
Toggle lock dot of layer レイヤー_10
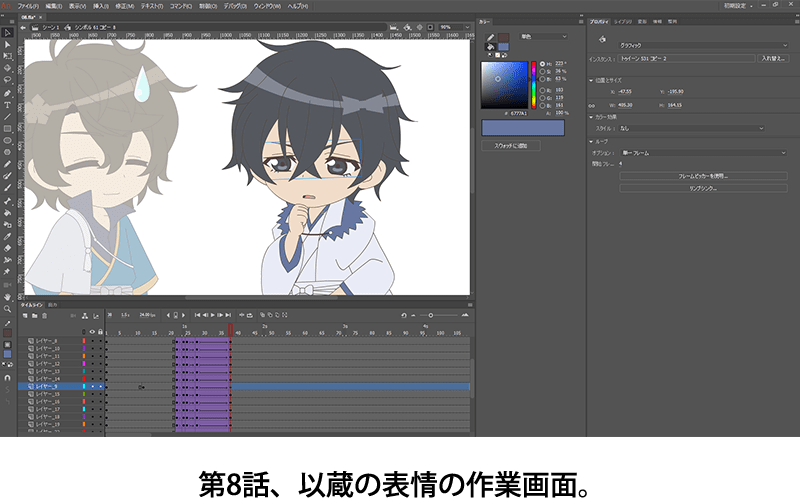click(x=100, y=348)
